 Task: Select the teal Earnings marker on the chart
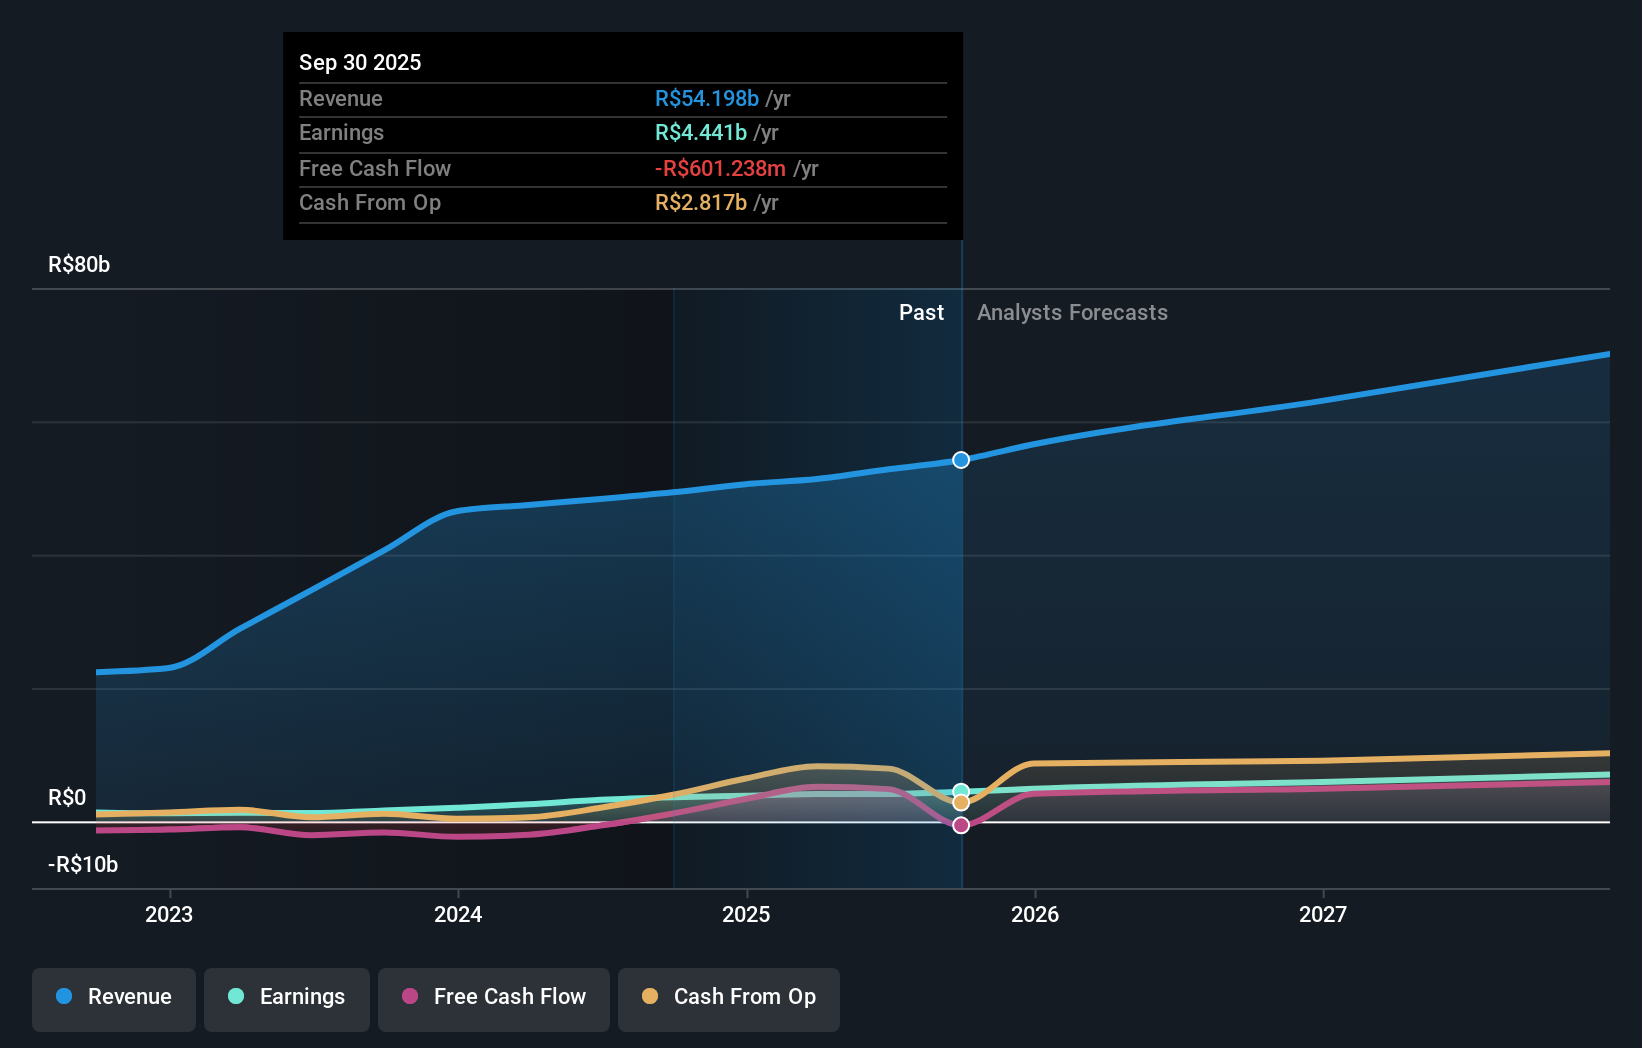click(x=961, y=789)
